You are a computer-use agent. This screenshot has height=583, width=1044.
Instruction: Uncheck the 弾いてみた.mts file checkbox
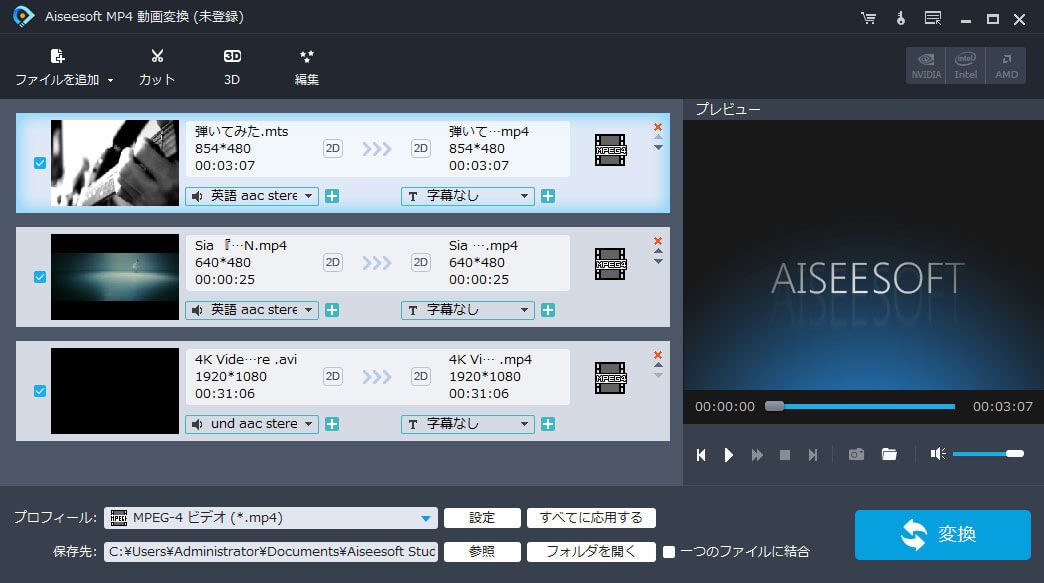[x=40, y=163]
